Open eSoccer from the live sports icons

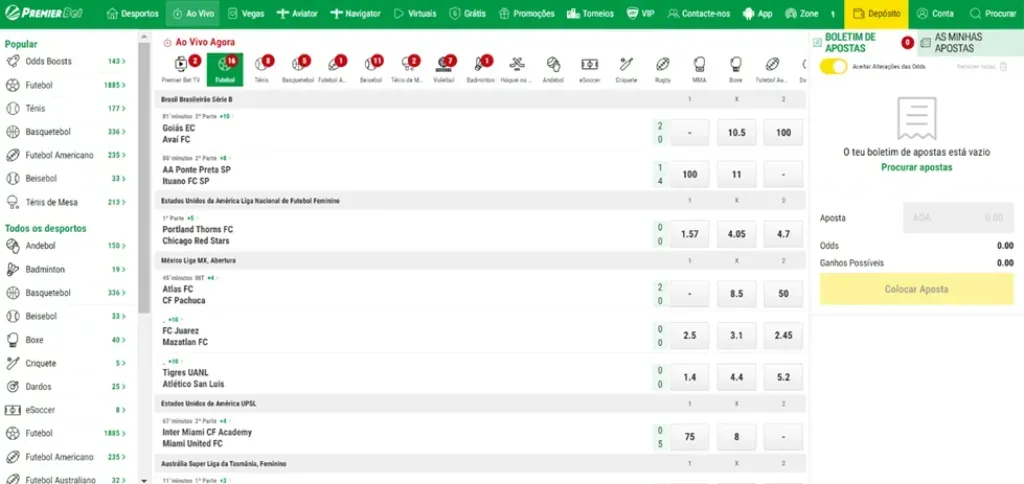click(590, 67)
